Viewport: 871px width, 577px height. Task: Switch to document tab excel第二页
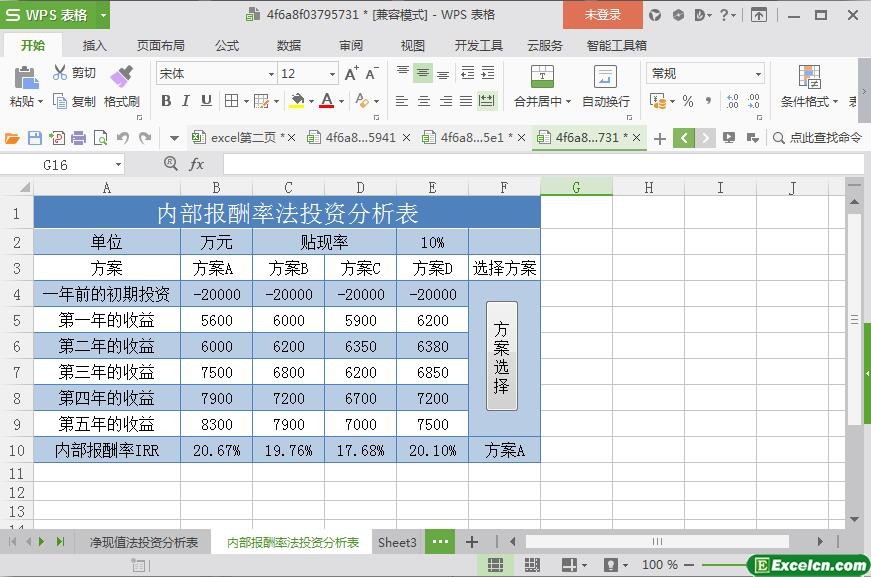tap(243, 138)
